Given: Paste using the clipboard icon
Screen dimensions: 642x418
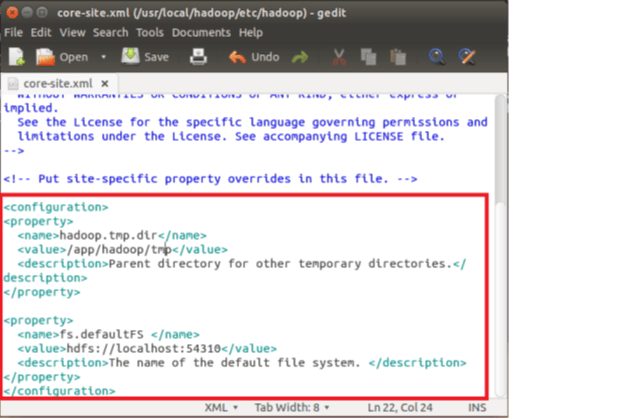Looking at the screenshot, I should (398, 57).
